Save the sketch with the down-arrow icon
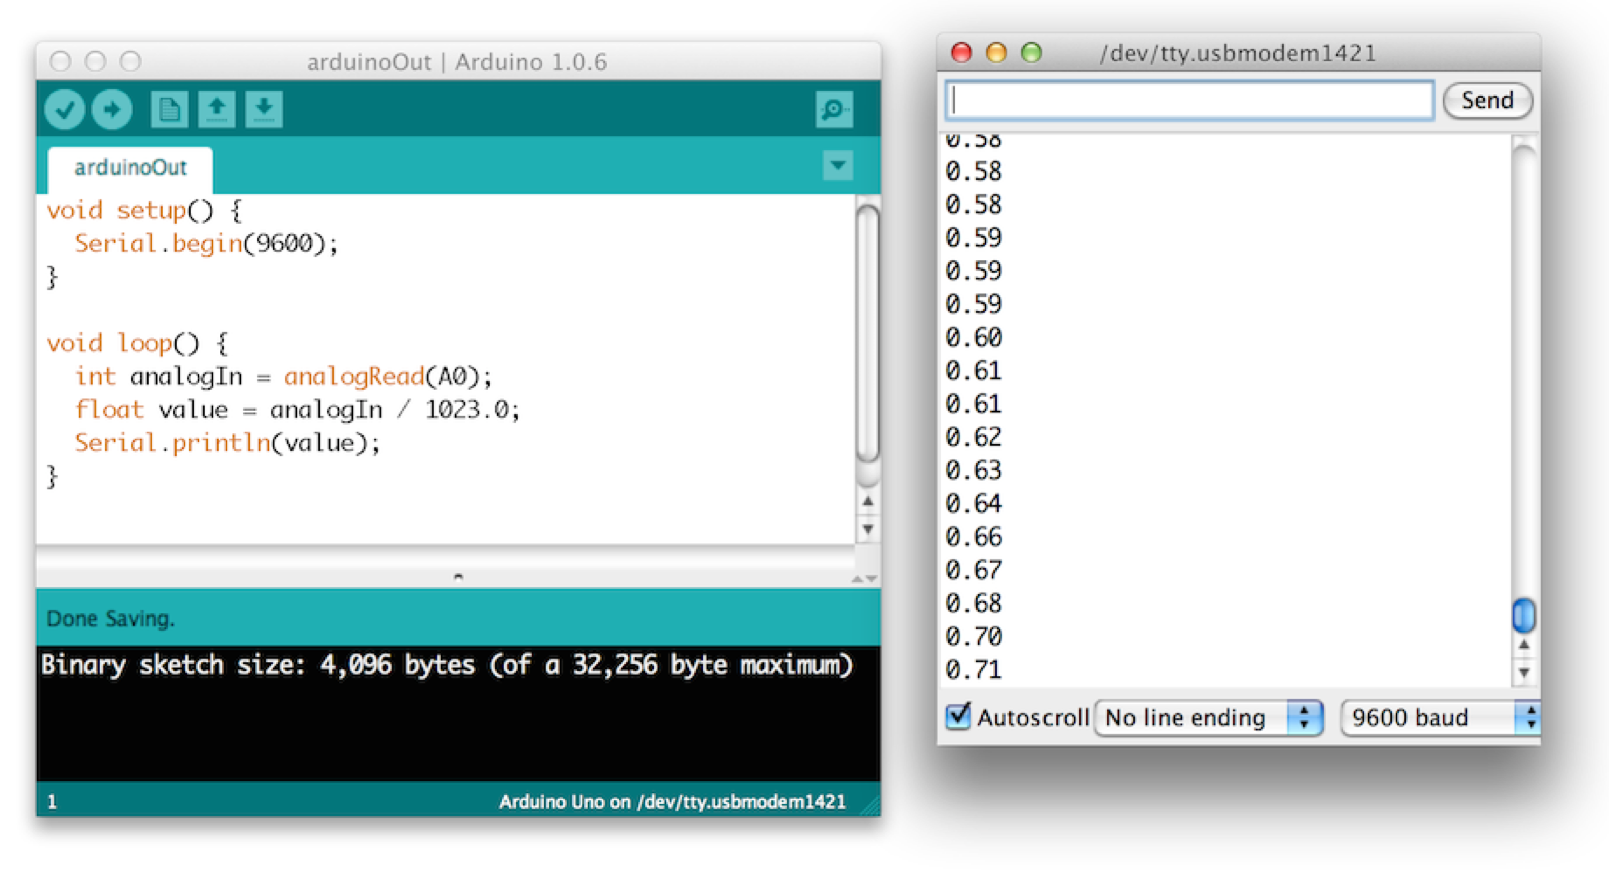The image size is (1609, 879). (264, 109)
